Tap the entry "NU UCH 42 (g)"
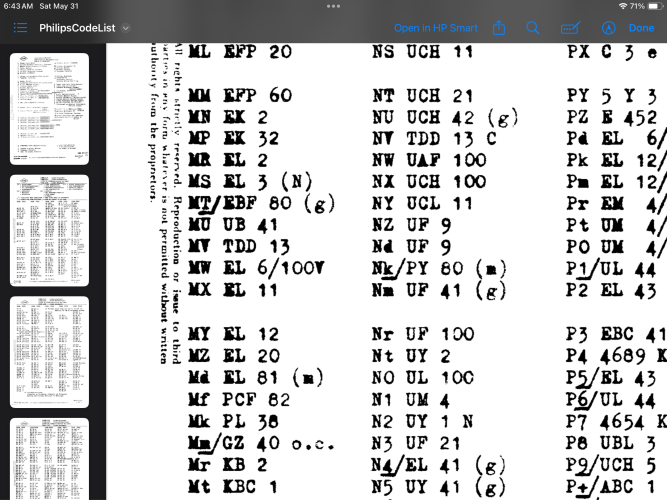 pyautogui.click(x=445, y=117)
